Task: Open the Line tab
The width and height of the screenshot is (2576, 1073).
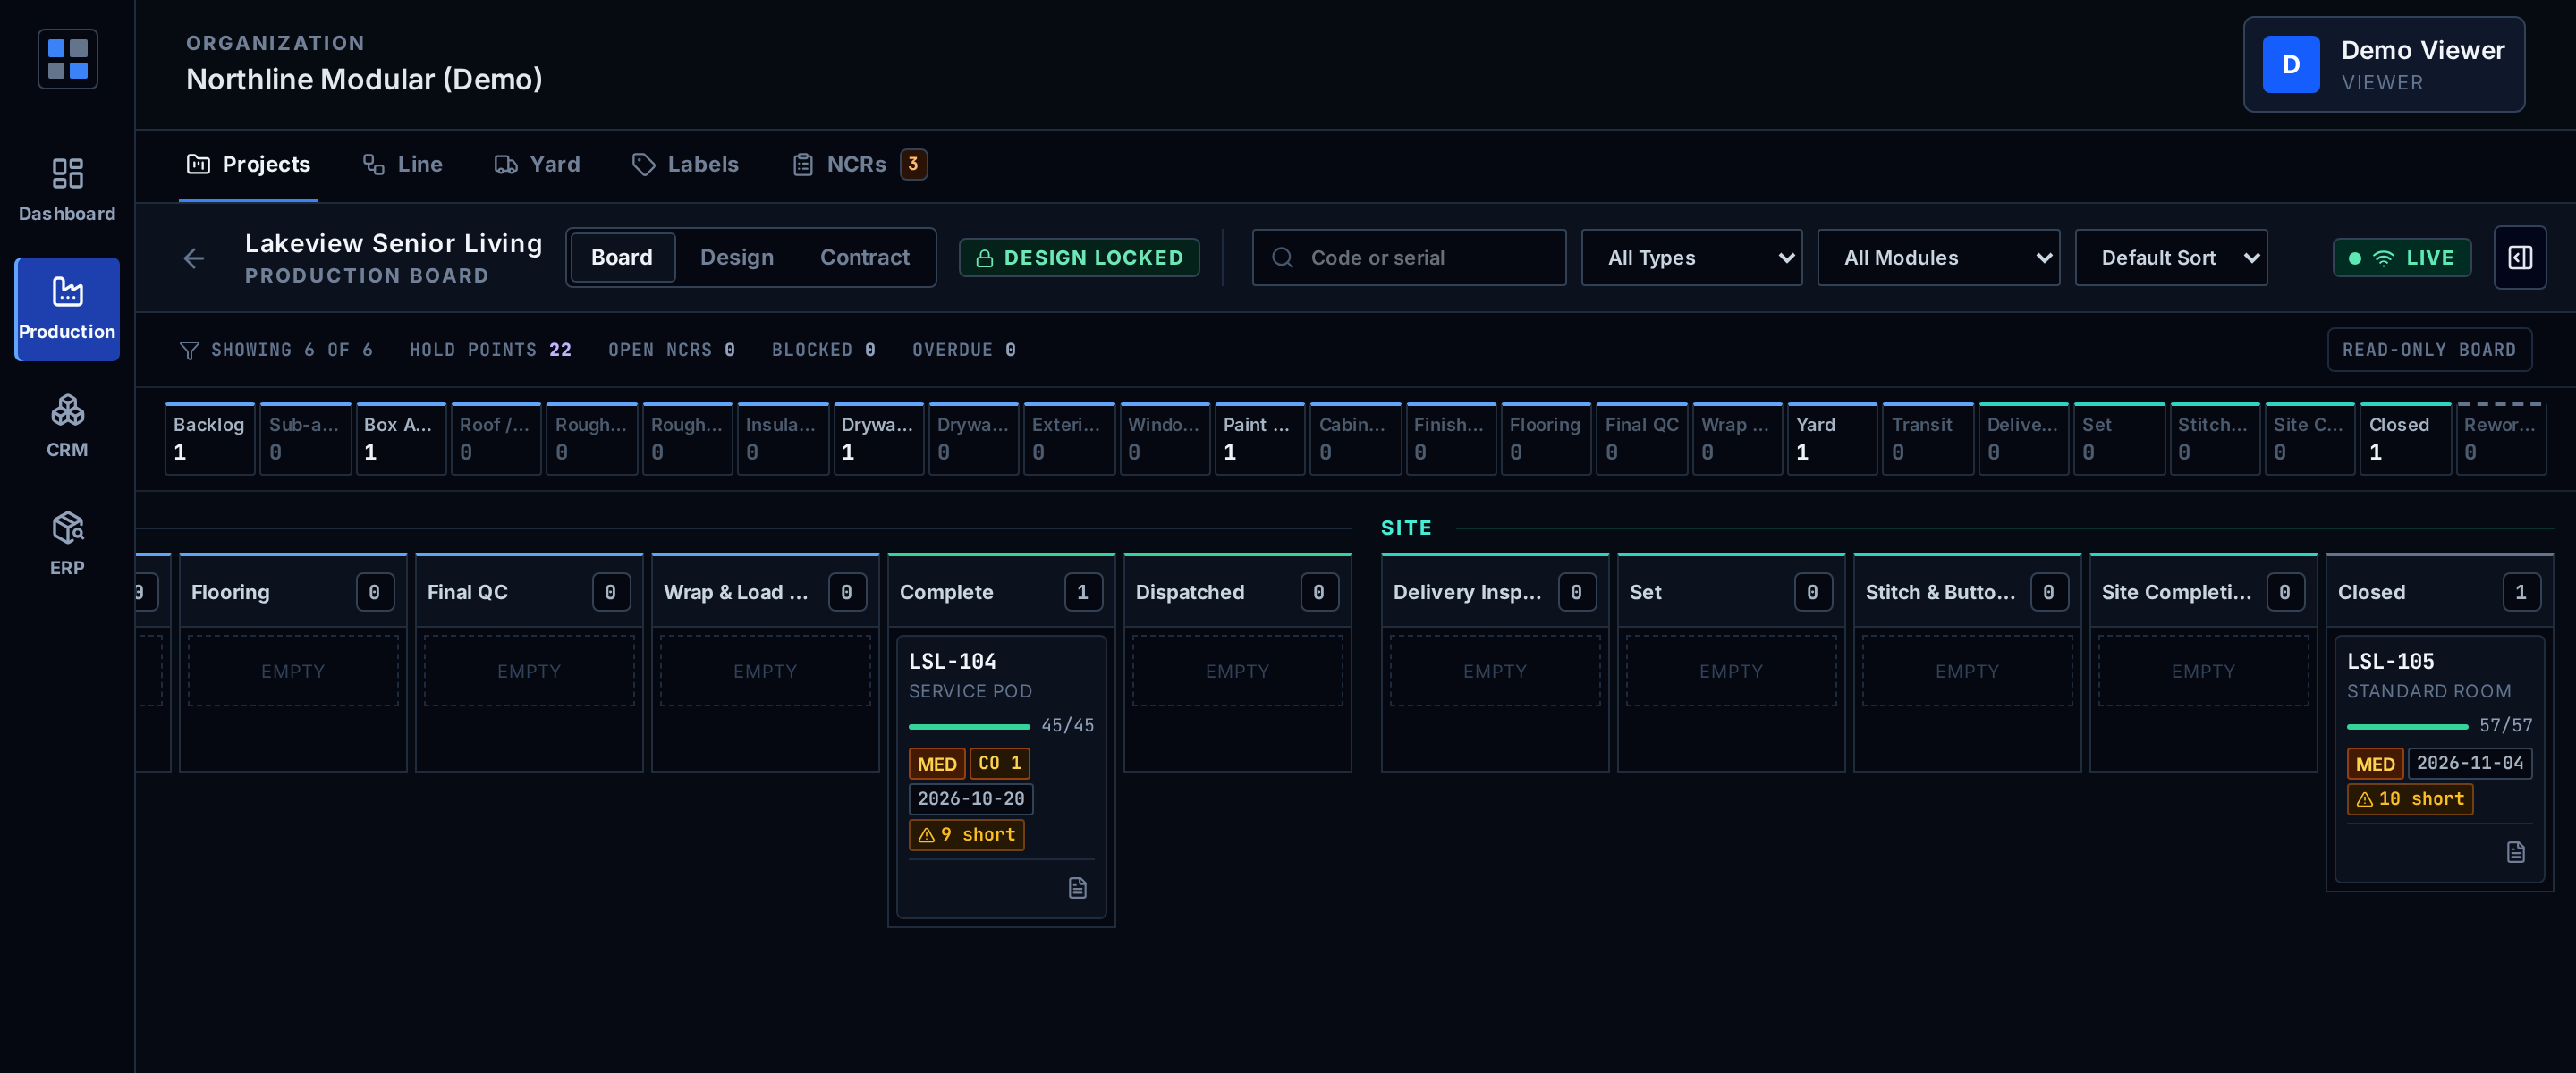Action: point(403,164)
